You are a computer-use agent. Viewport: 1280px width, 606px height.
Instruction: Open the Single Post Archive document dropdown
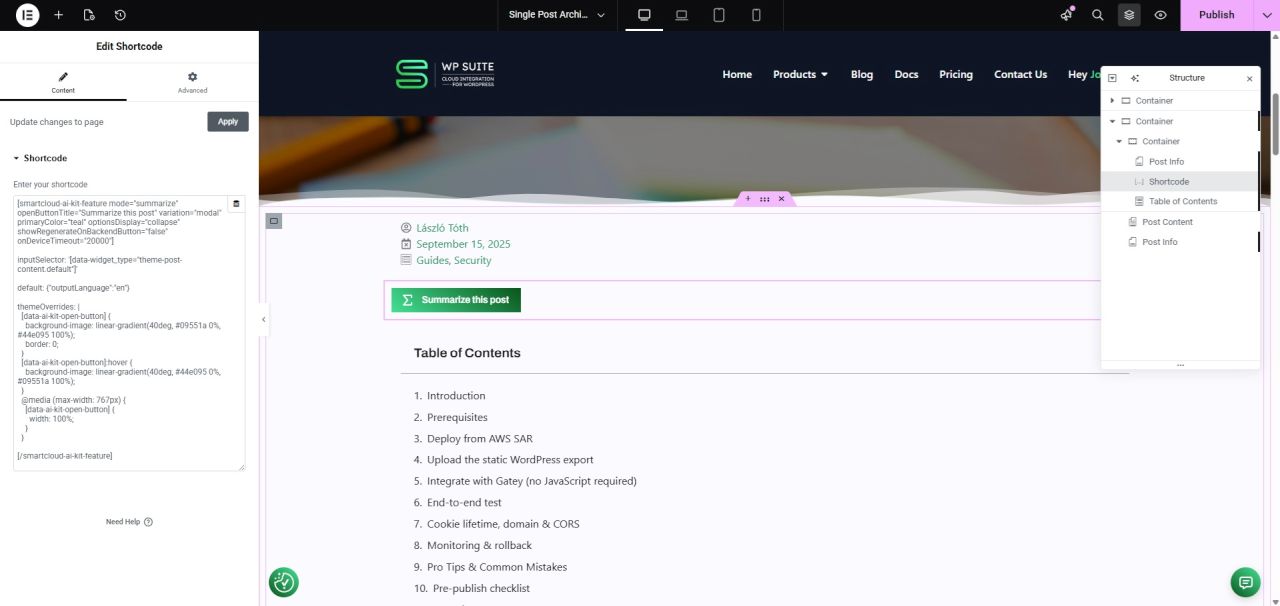point(557,15)
